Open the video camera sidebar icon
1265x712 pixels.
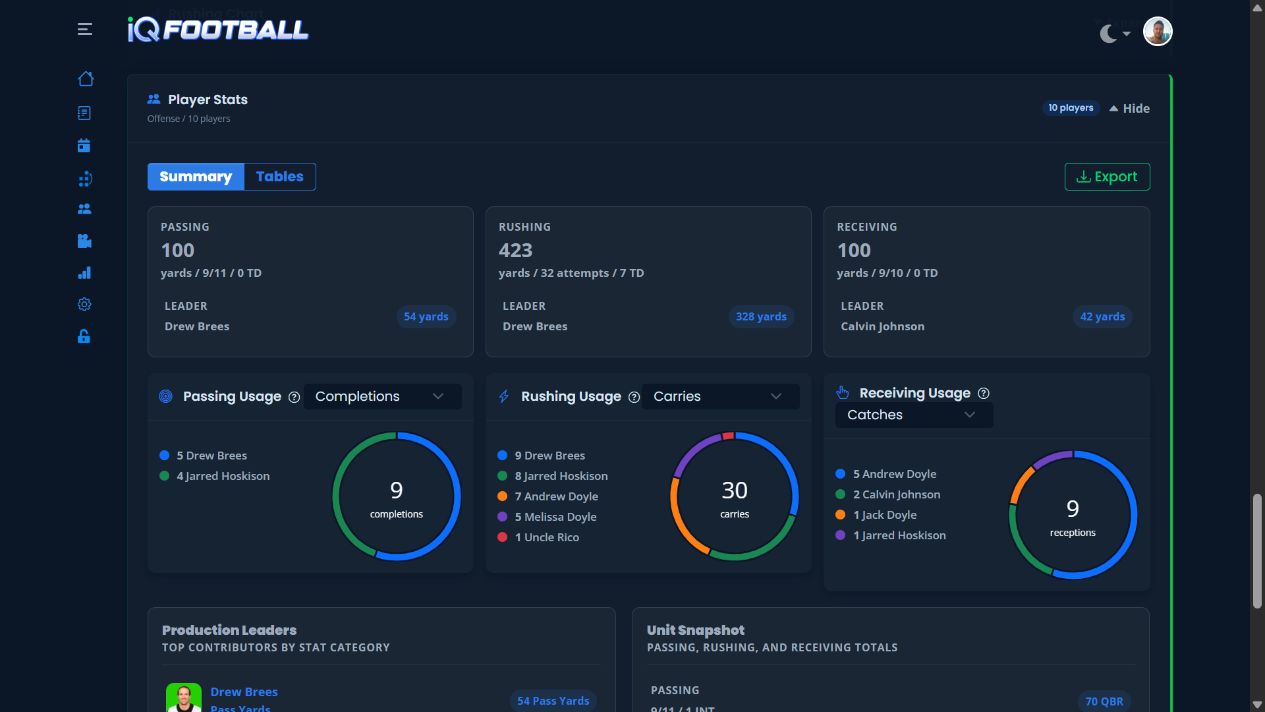pyautogui.click(x=84, y=241)
